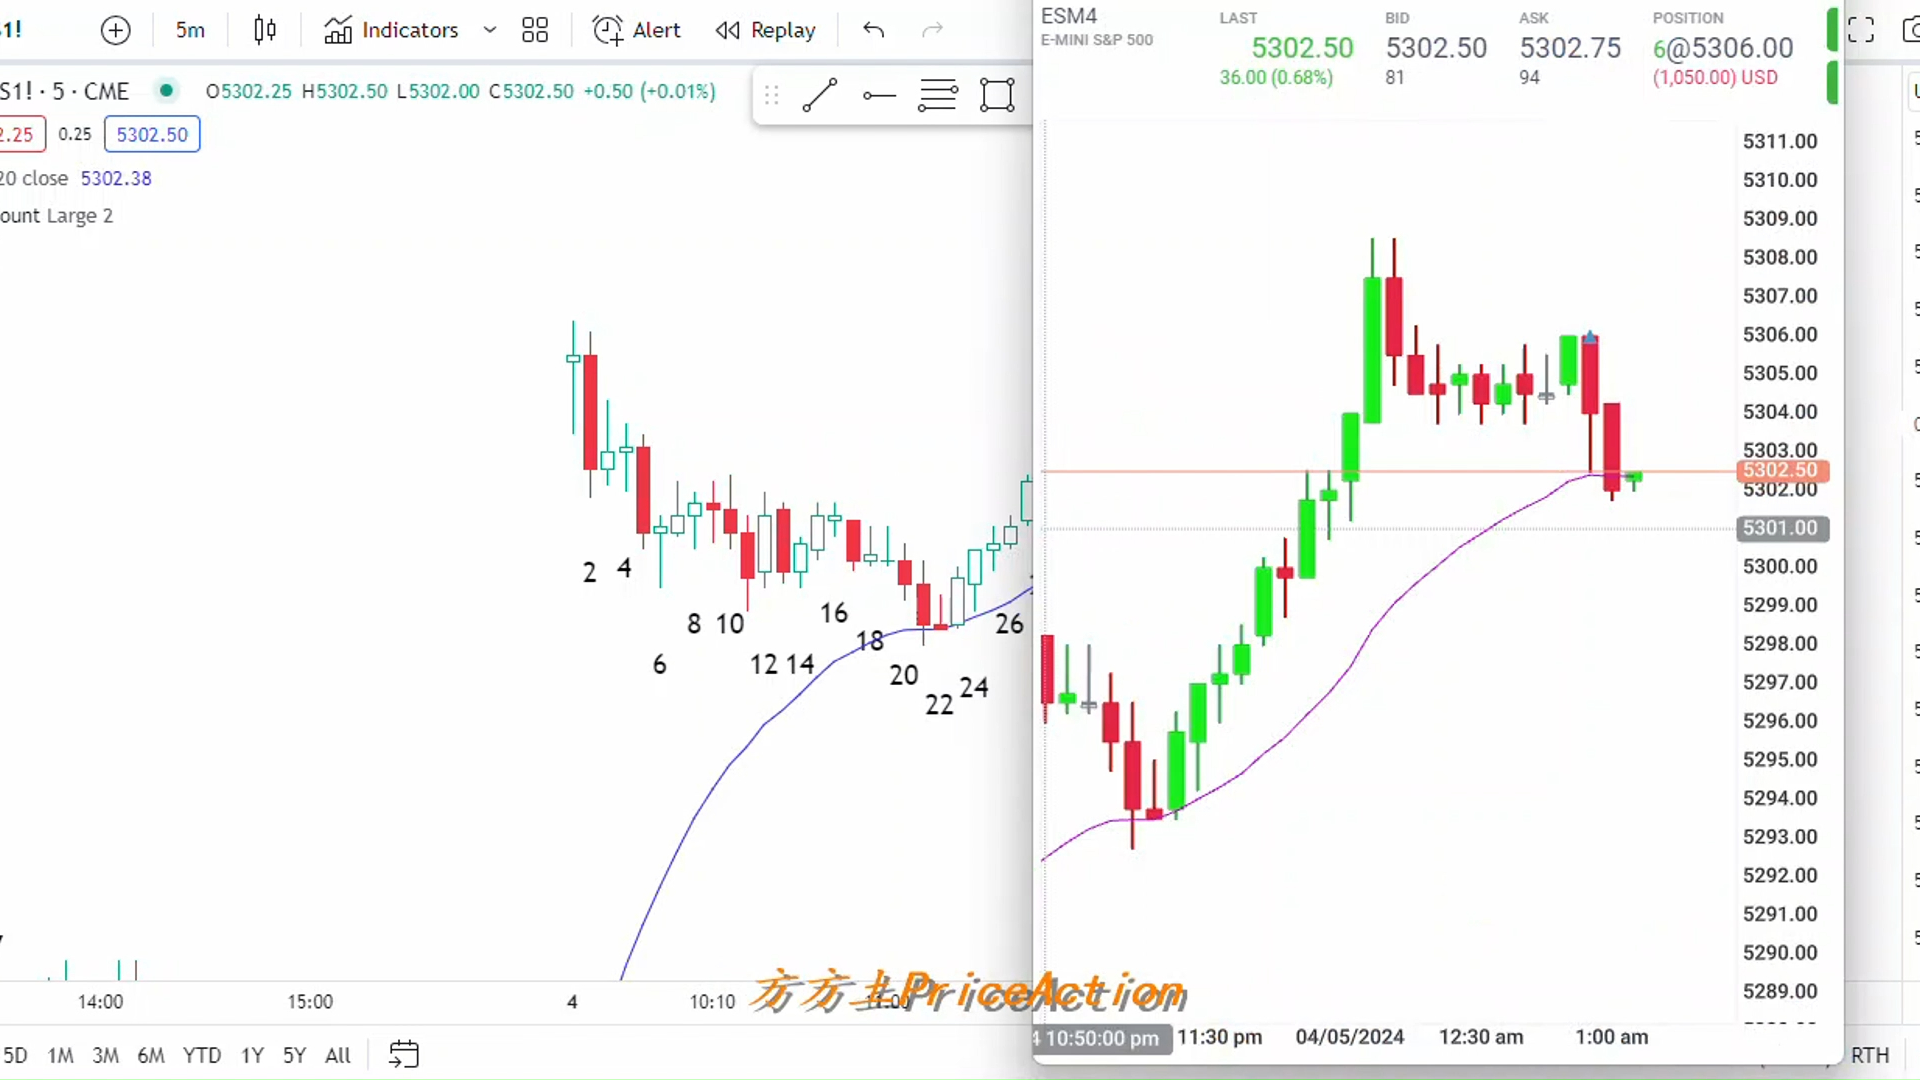
Task: Click the 5302.50 buy price box
Action: click(152, 134)
